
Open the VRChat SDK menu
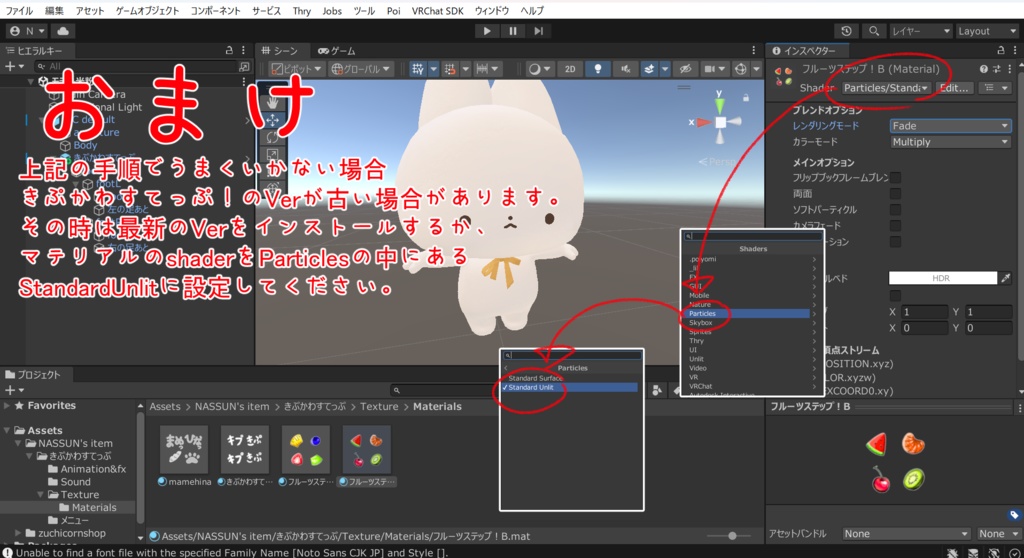pos(438,10)
